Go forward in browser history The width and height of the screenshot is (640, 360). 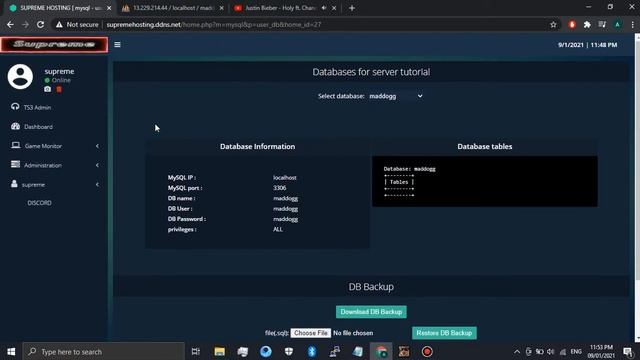coord(25,24)
